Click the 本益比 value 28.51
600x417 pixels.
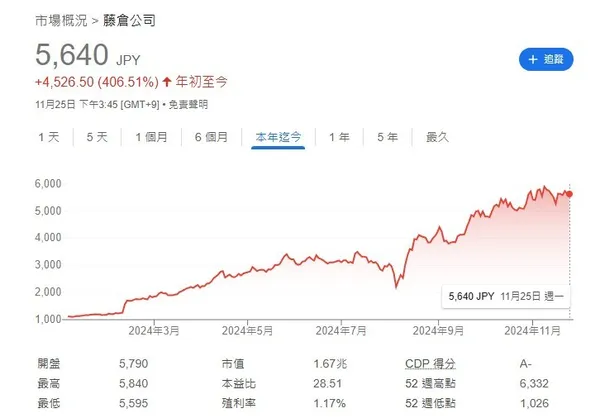click(x=328, y=383)
